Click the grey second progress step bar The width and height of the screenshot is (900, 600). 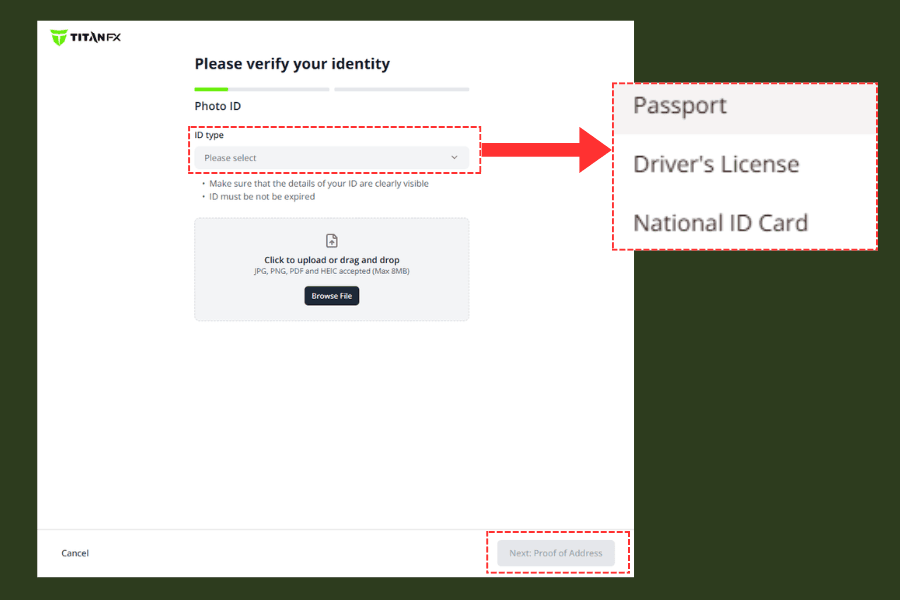tap(401, 89)
